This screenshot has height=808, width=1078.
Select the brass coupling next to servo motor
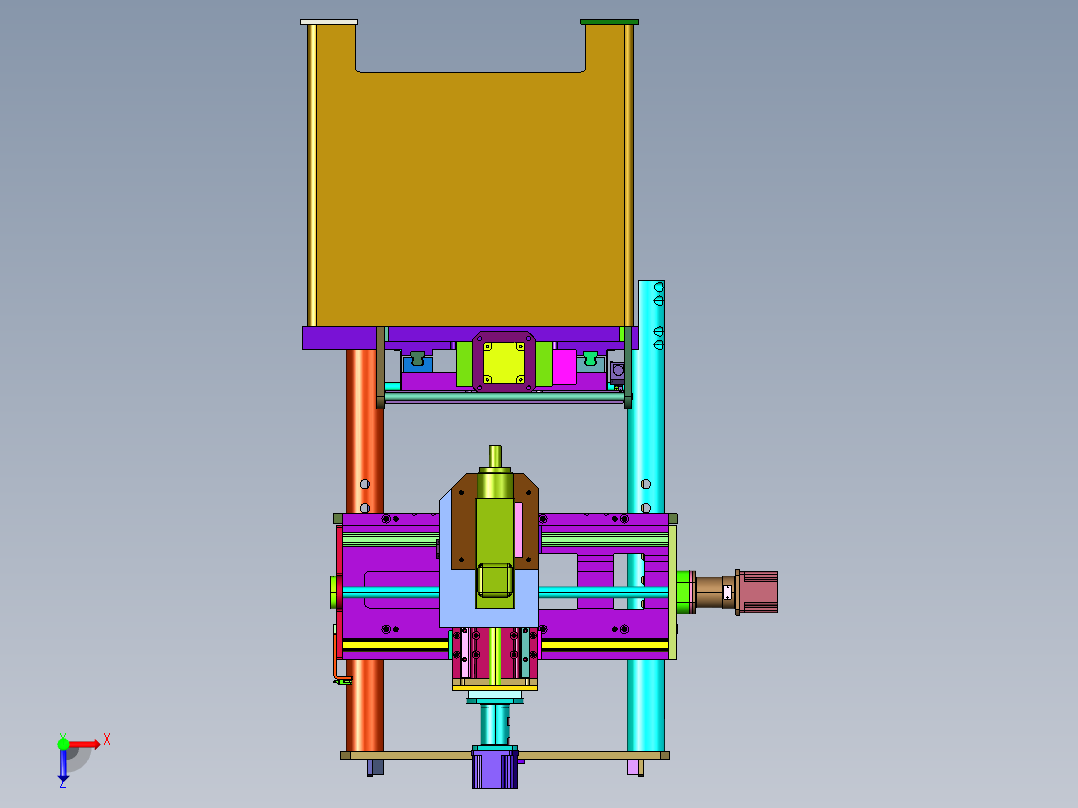[712, 592]
